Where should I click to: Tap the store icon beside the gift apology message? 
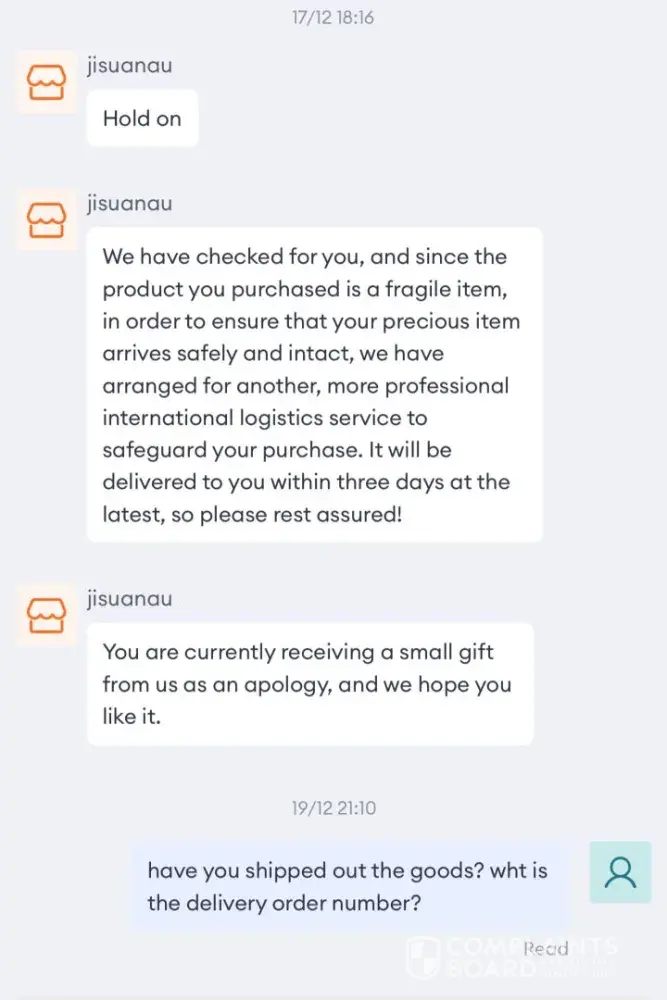click(x=46, y=615)
